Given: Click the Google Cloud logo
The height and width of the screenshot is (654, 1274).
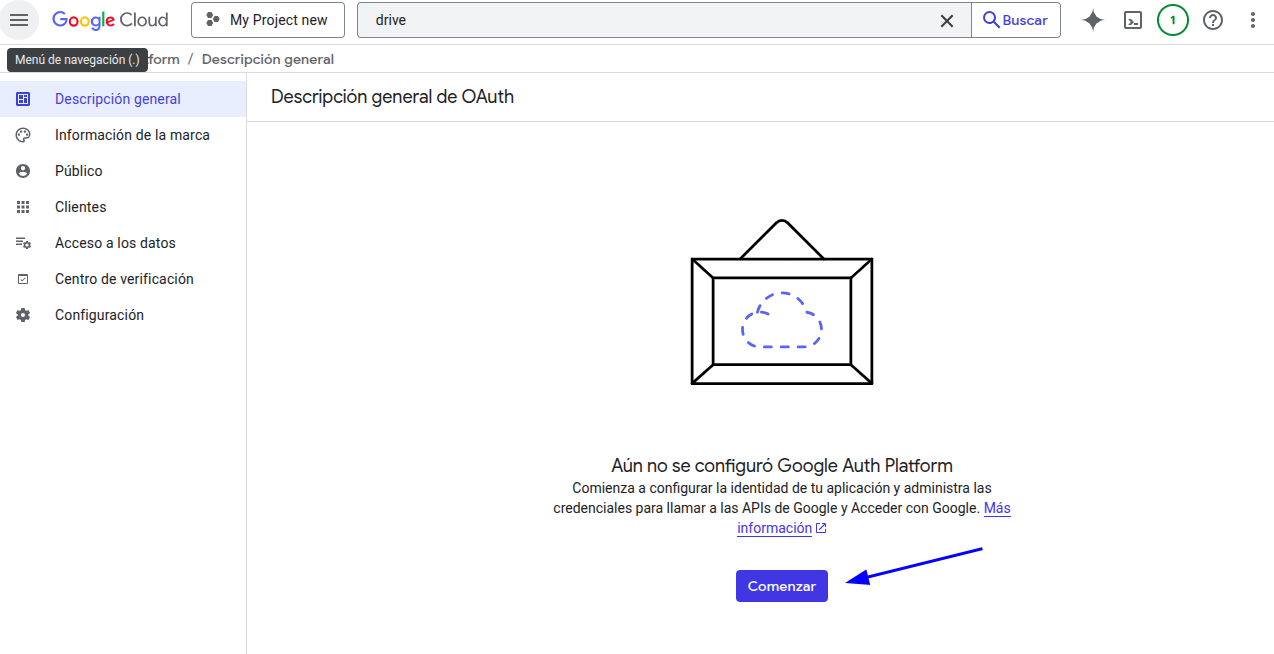Looking at the screenshot, I should (110, 20).
